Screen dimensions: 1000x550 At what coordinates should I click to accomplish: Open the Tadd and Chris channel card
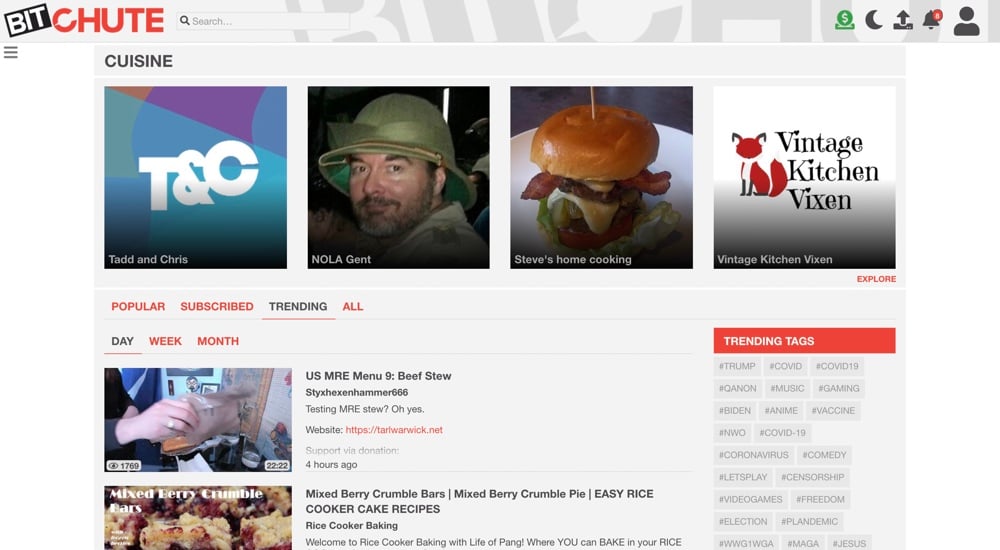[196, 177]
